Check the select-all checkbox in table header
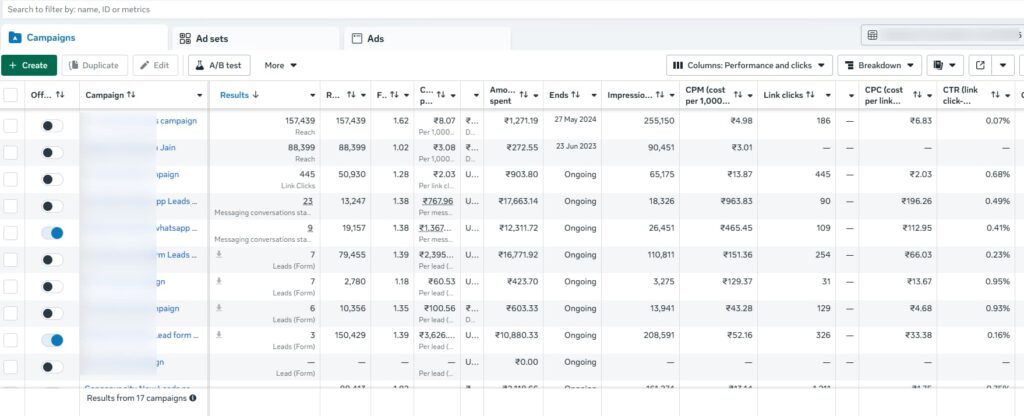This screenshot has height=416, width=1024. pos(11,95)
